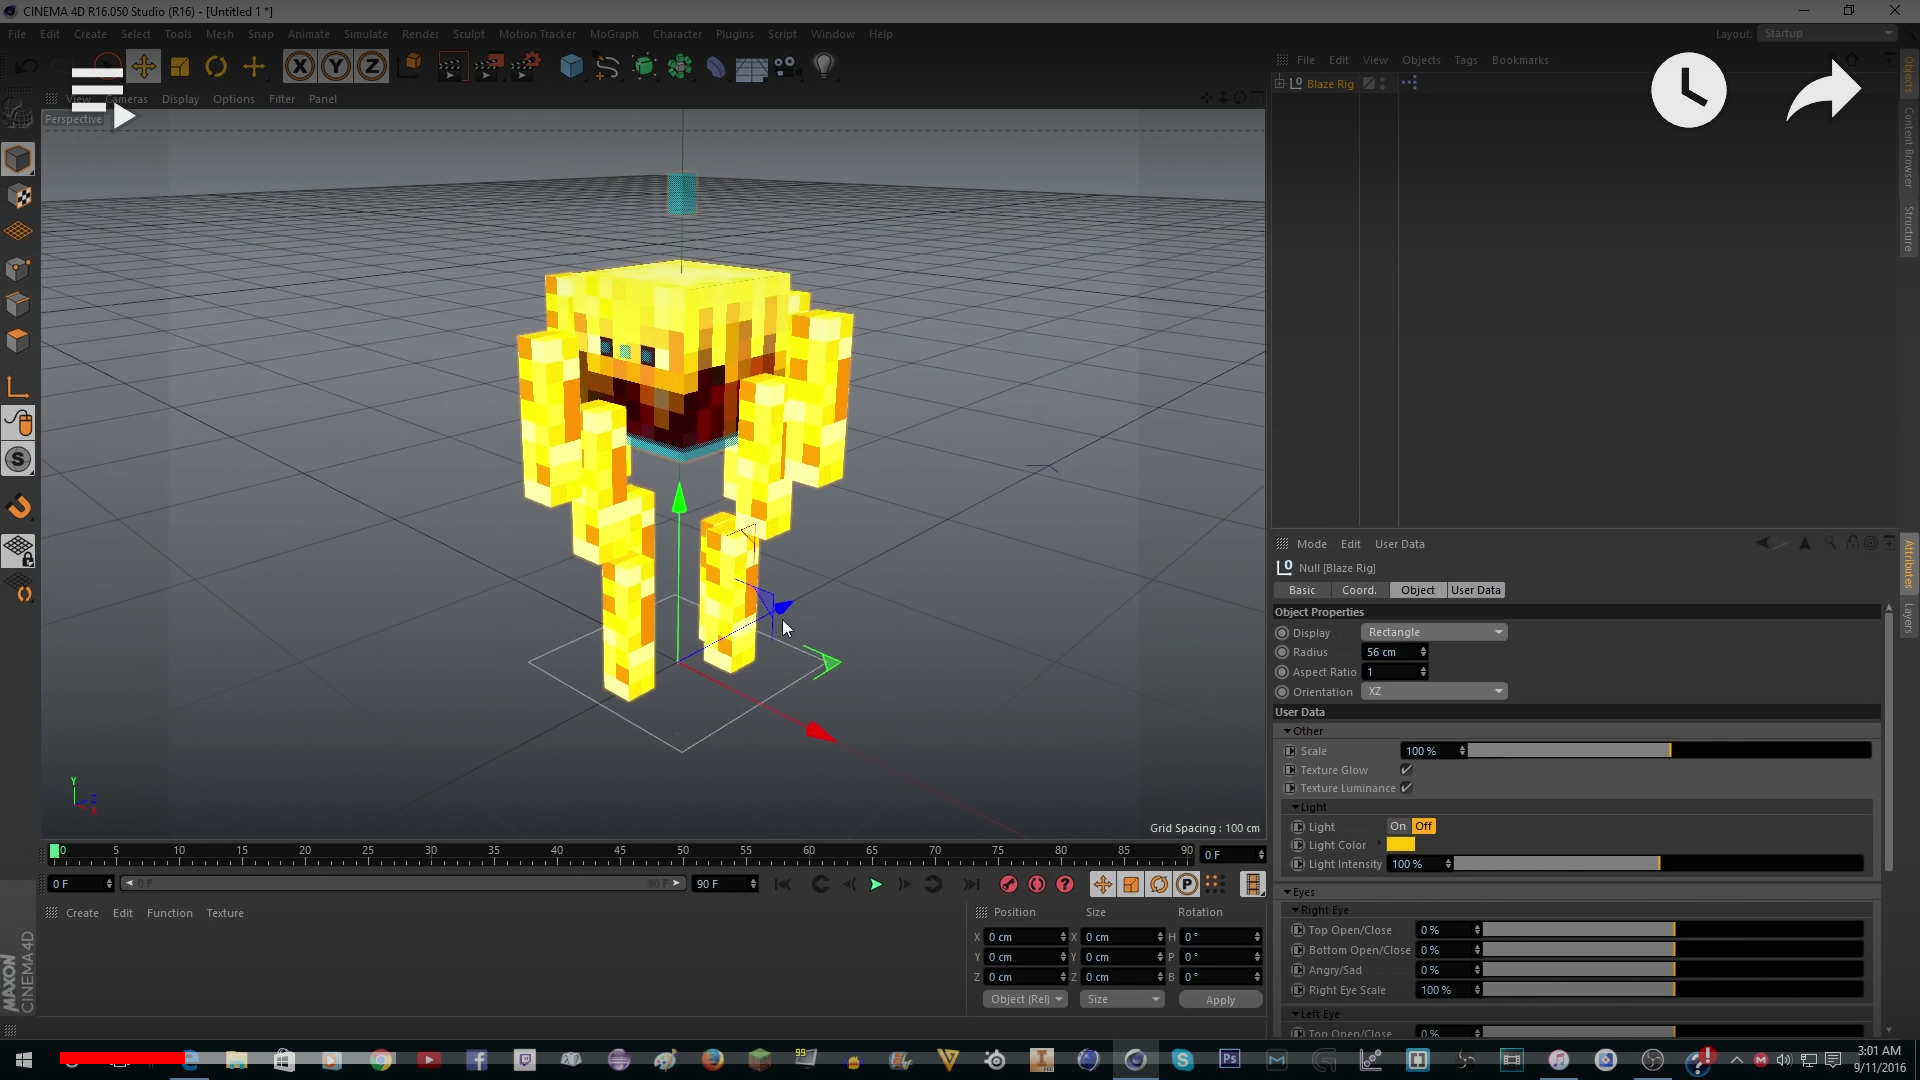Open Edit Render Settings icon
The image size is (1920, 1080).
(x=525, y=67)
